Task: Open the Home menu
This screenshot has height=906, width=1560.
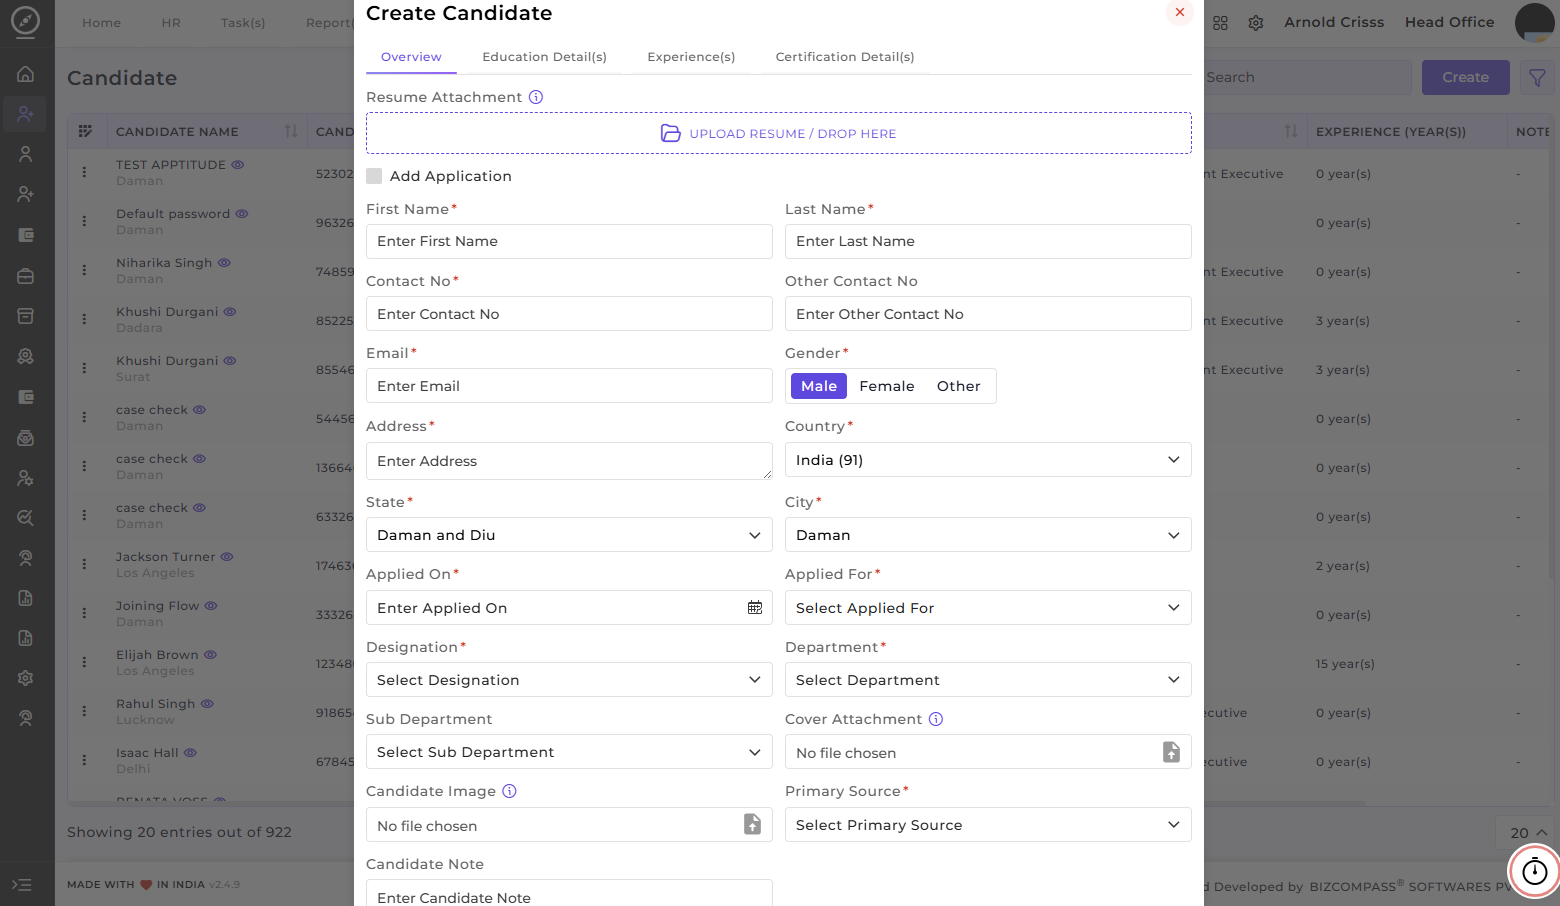Action: pyautogui.click(x=101, y=22)
